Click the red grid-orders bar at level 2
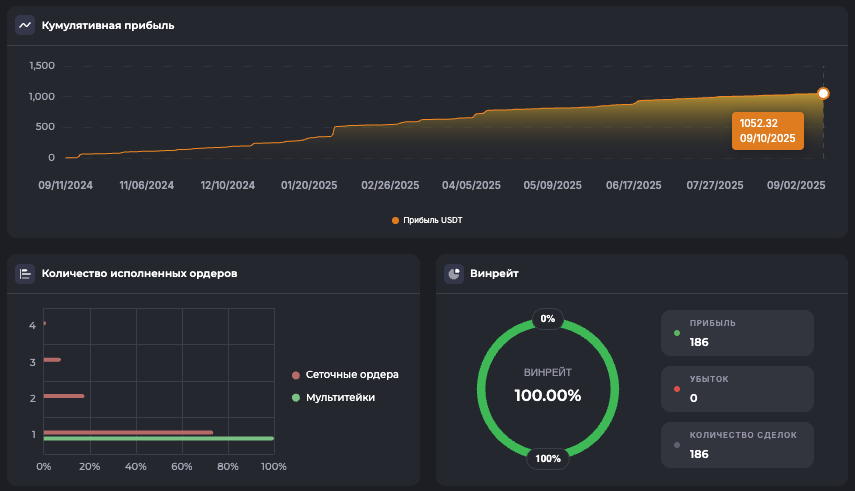 [64, 396]
